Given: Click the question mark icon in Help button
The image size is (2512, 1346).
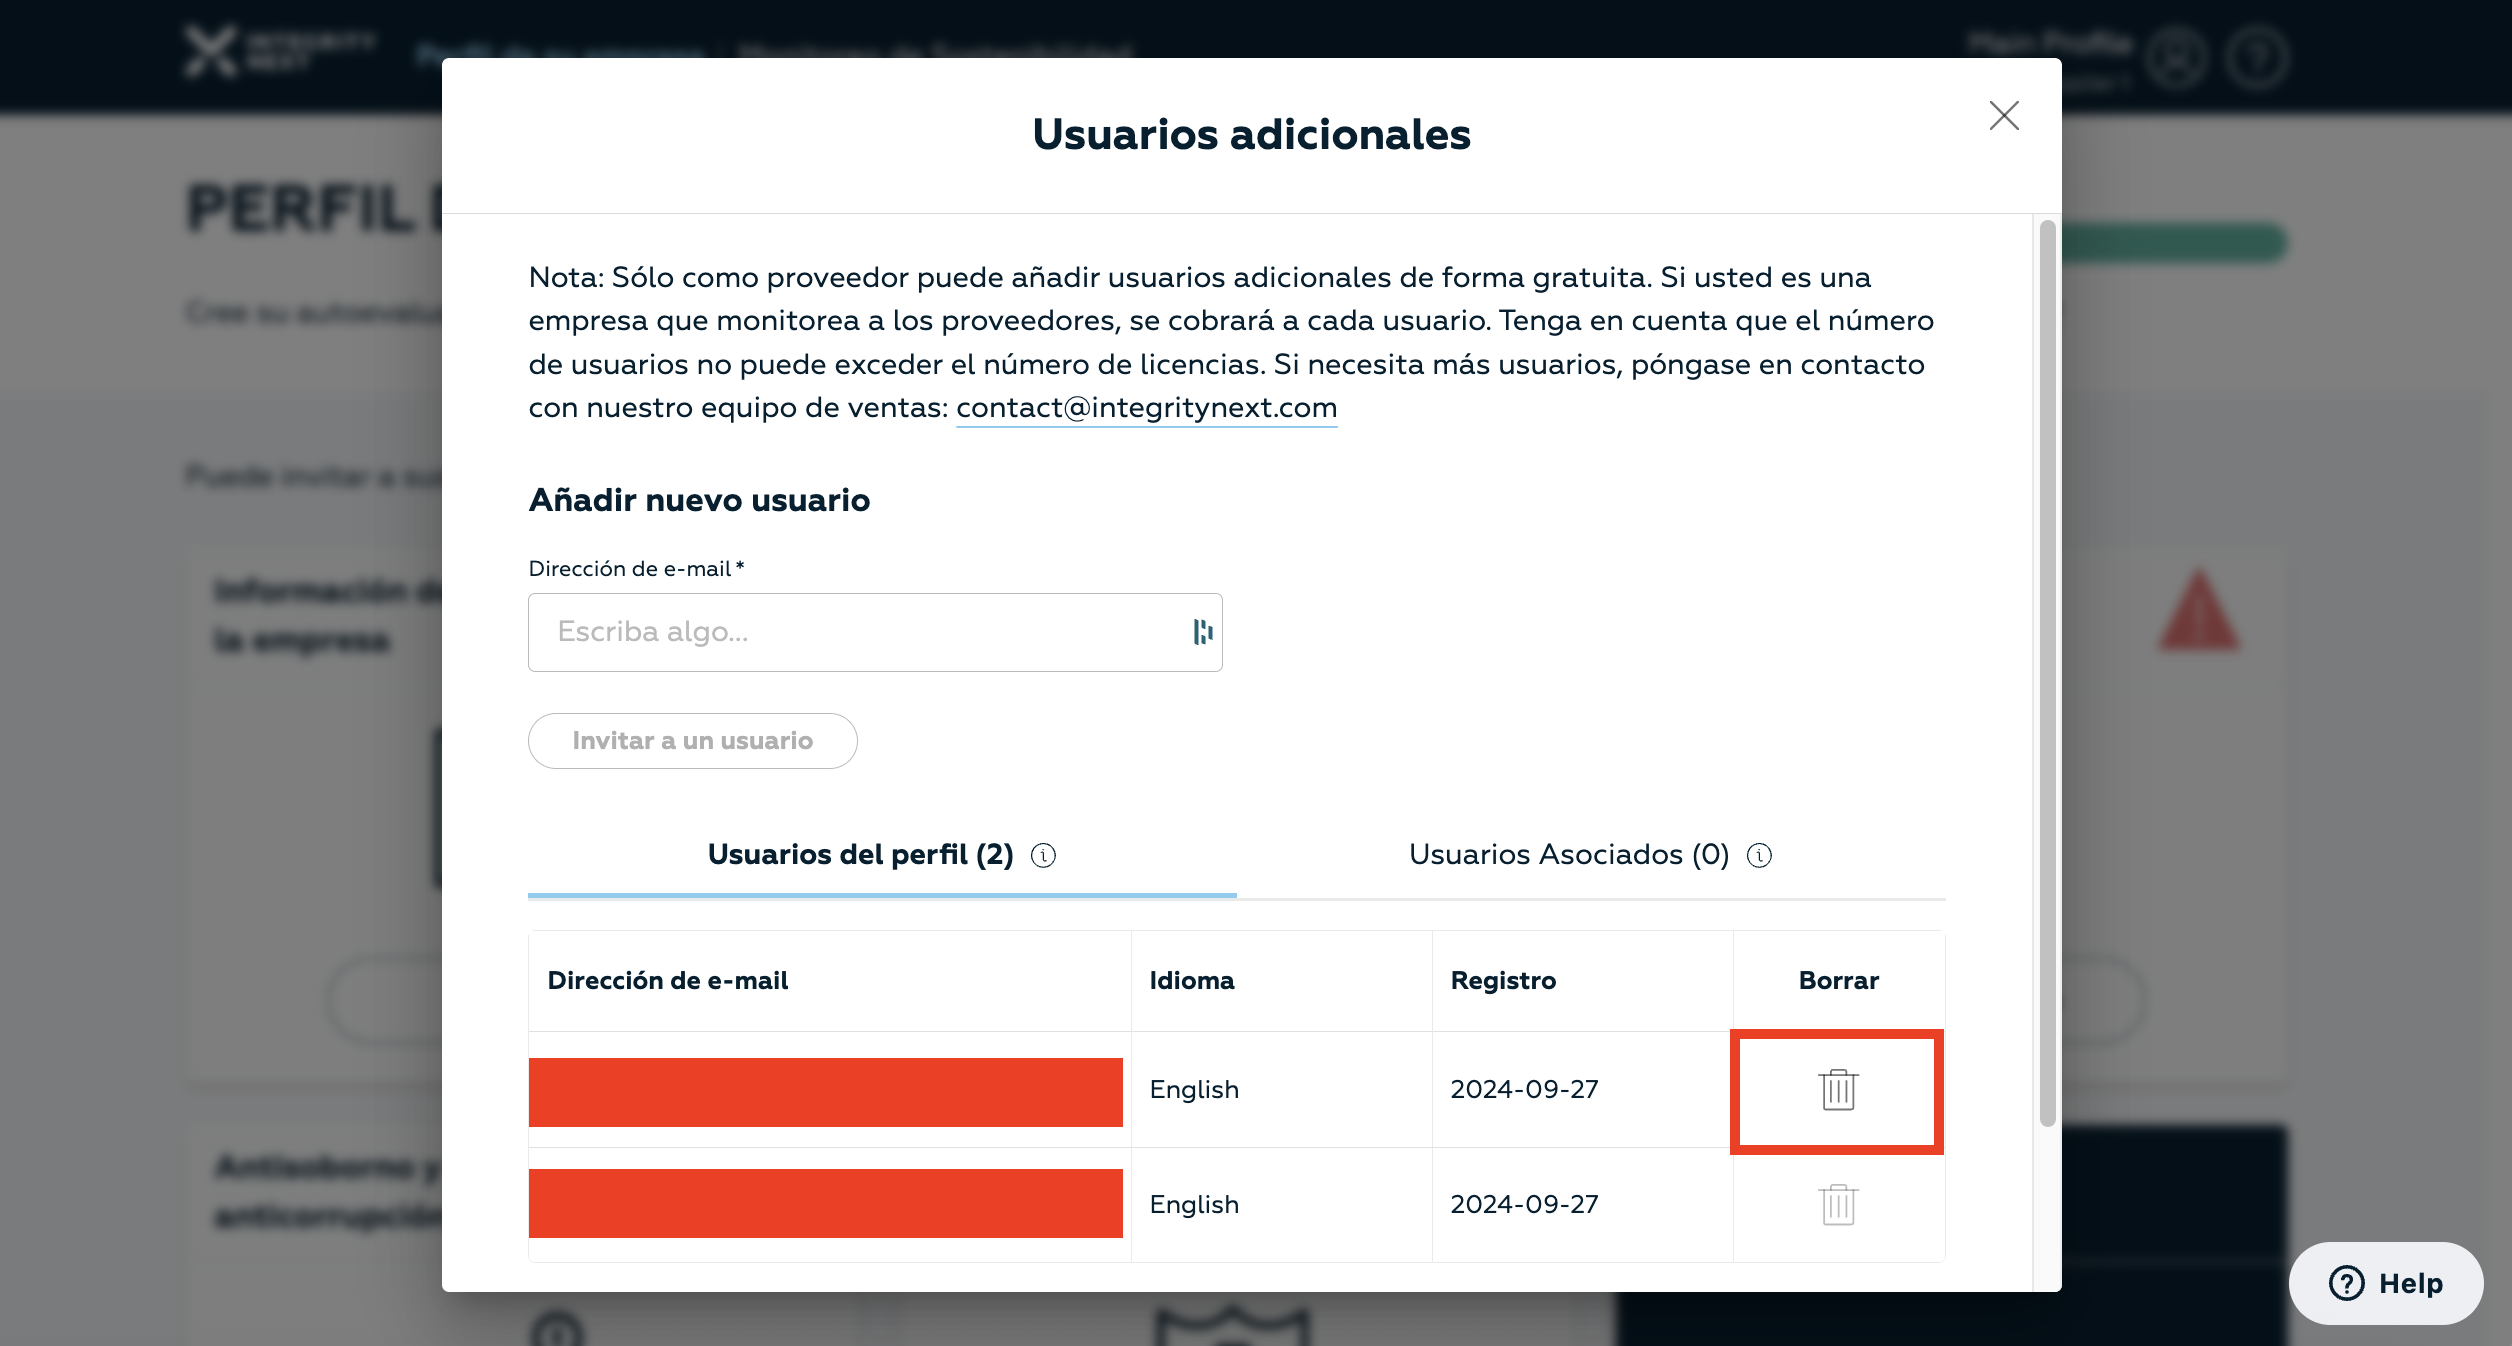Looking at the screenshot, I should [2346, 1283].
